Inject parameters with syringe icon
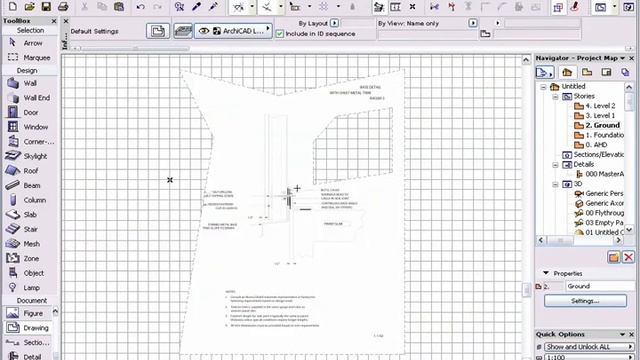Image resolution: width=640 pixels, height=360 pixels. click(213, 7)
